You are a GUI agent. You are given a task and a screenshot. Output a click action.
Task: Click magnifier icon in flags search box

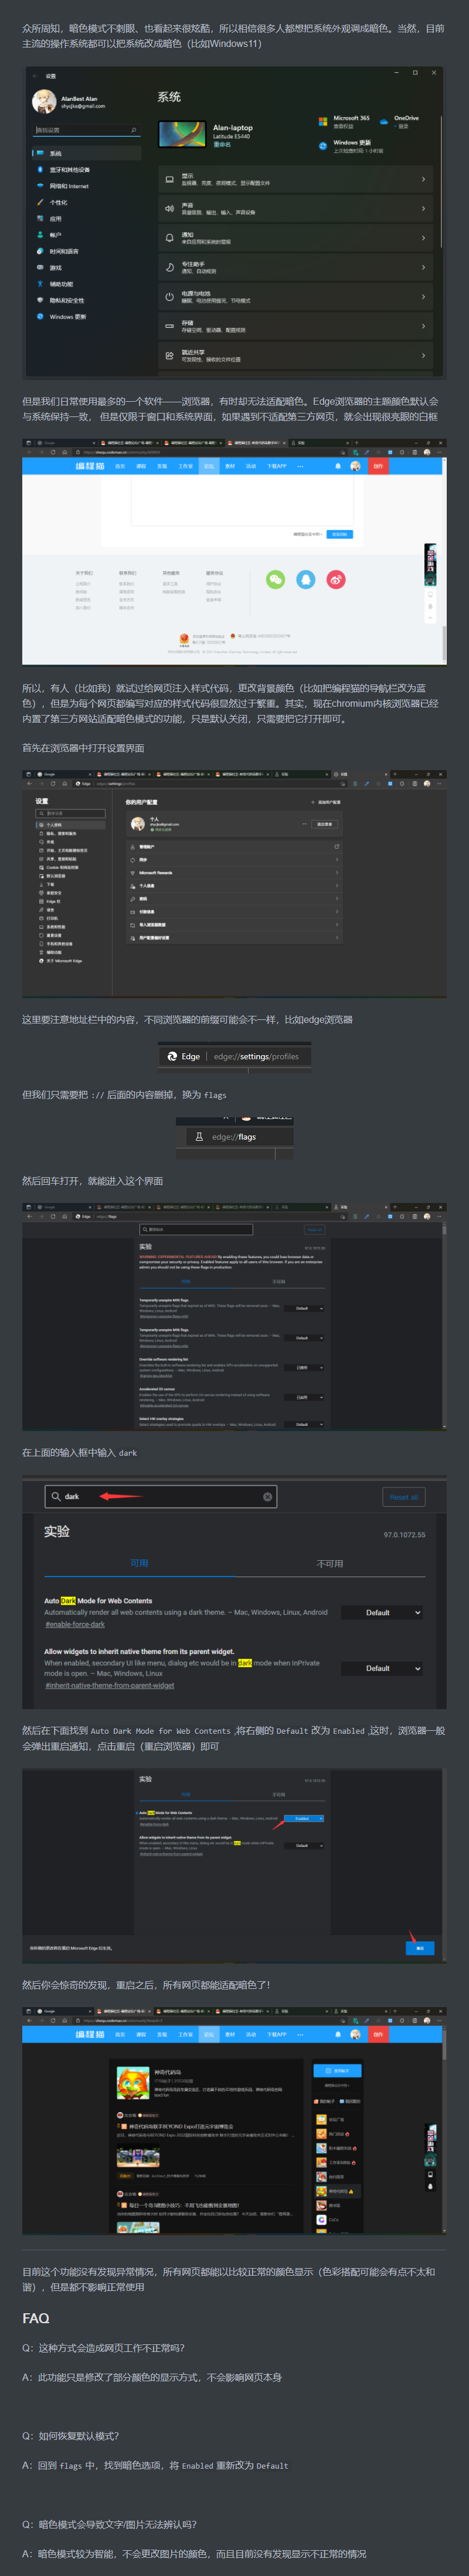pos(55,1497)
